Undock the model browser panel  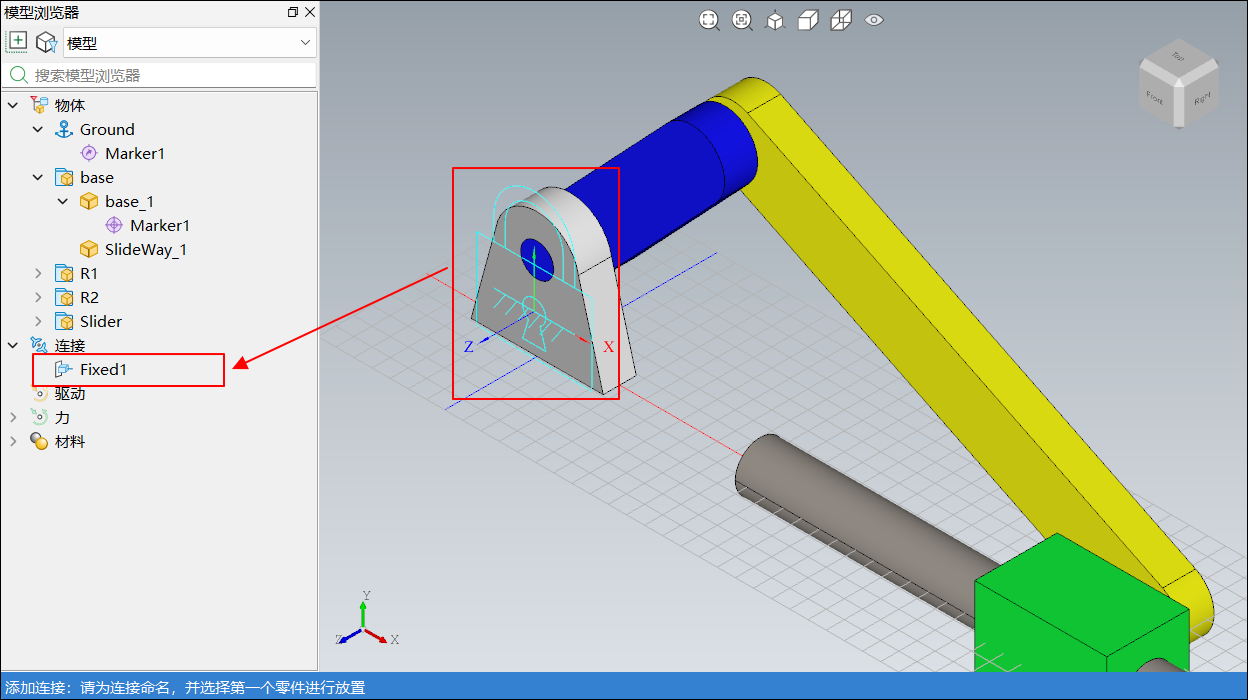[292, 12]
